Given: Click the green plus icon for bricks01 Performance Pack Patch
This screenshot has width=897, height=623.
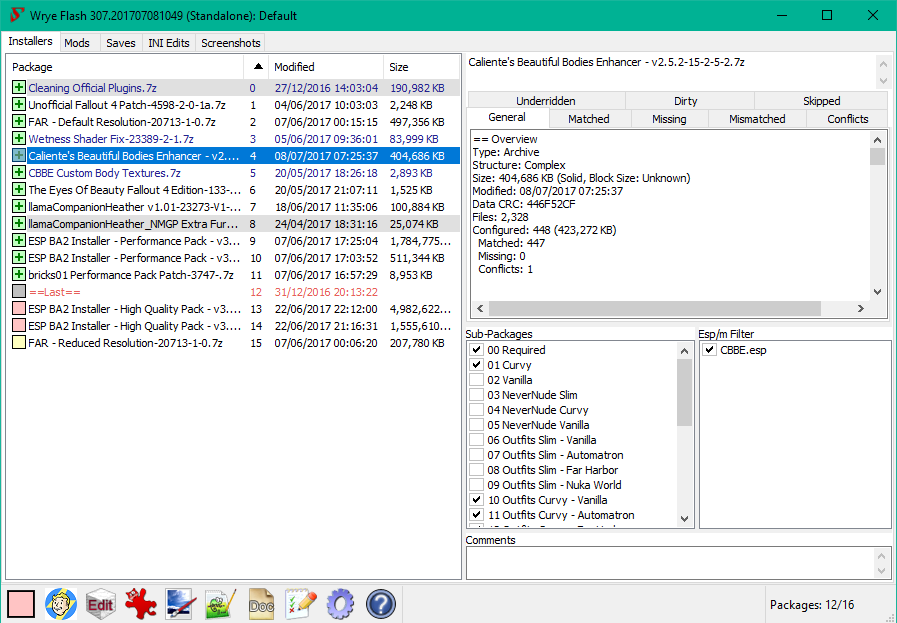Looking at the screenshot, I should click(19, 275).
